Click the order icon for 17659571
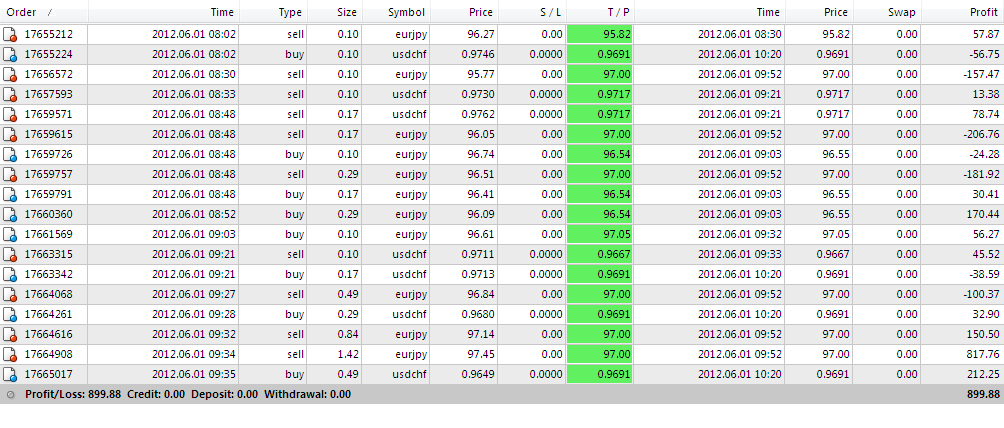This screenshot has height=428, width=1004. (10, 115)
